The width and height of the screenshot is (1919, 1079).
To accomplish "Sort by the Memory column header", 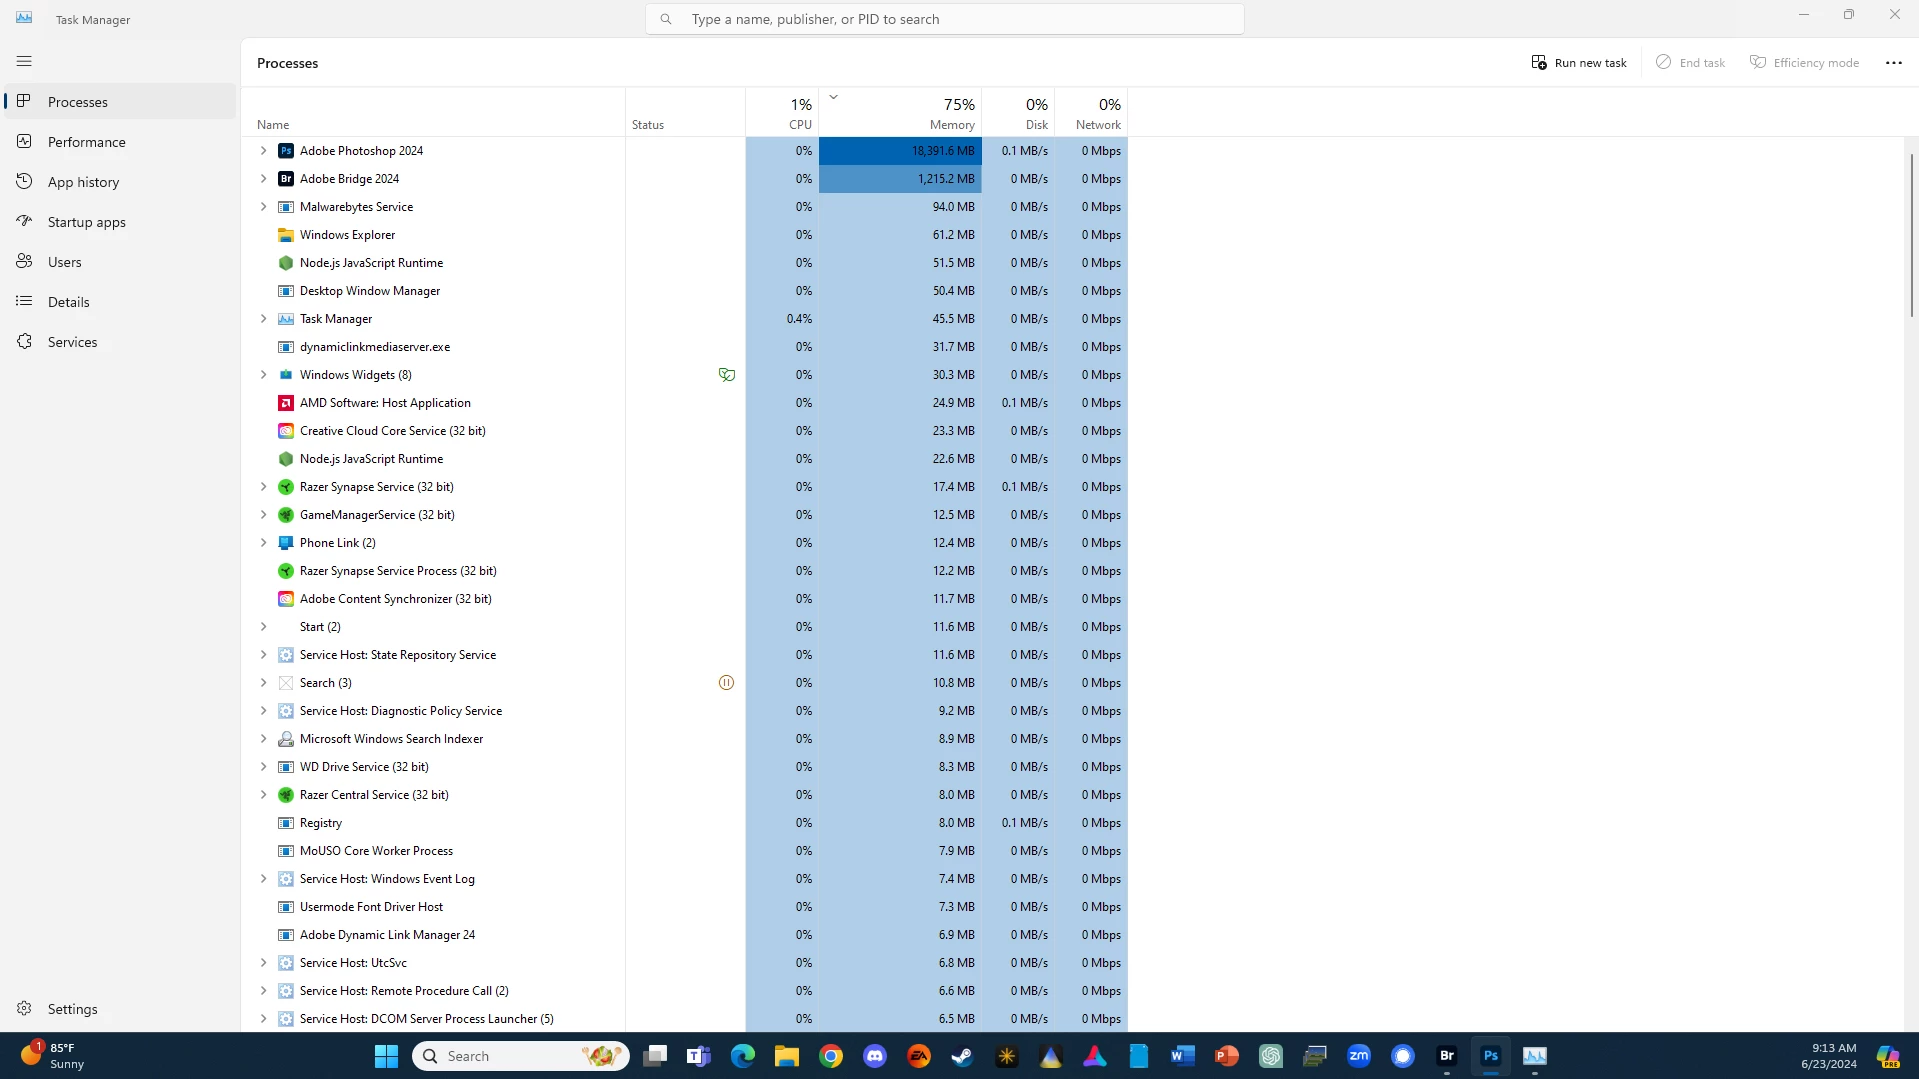I will (x=900, y=112).
